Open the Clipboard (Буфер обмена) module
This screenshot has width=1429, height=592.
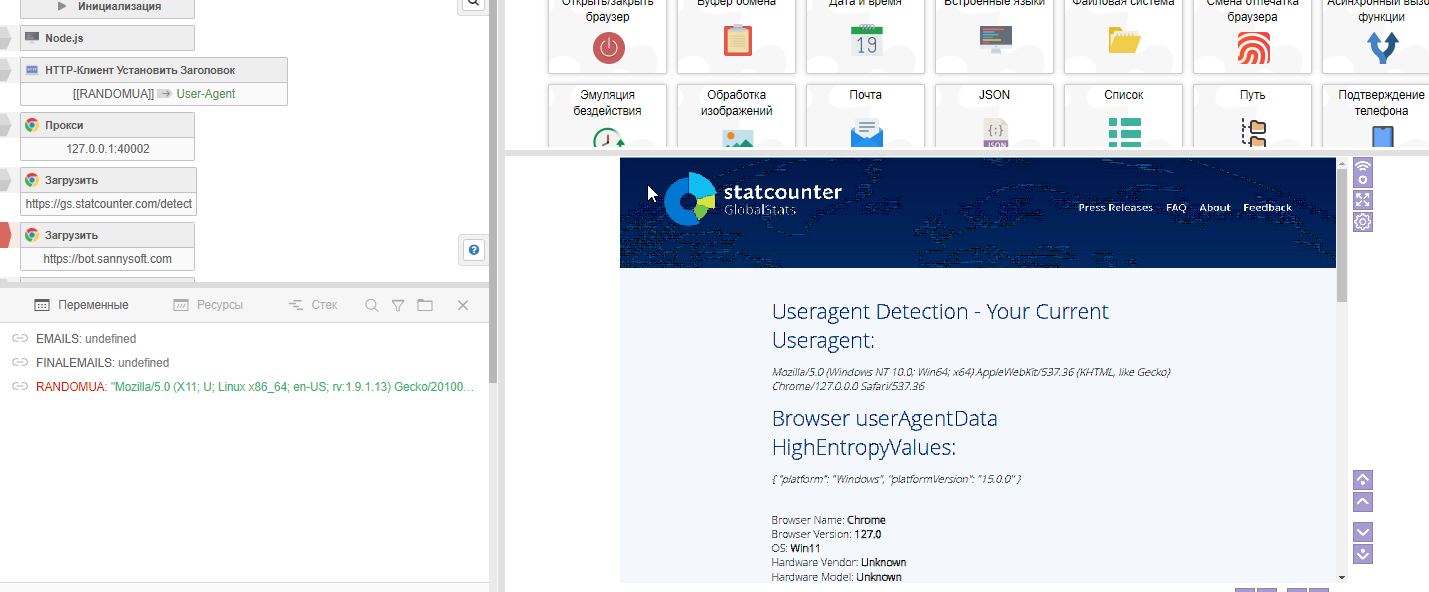click(x=736, y=42)
